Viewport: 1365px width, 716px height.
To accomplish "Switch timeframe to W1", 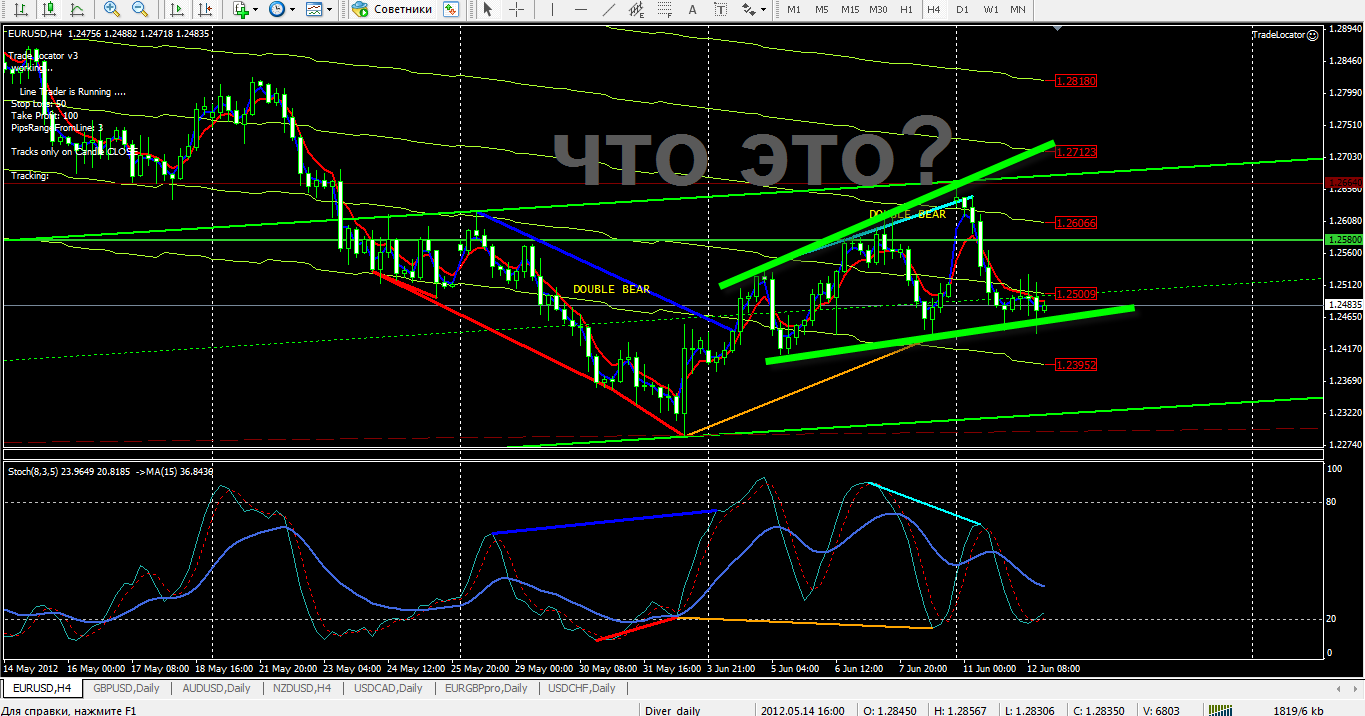I will 990,9.
